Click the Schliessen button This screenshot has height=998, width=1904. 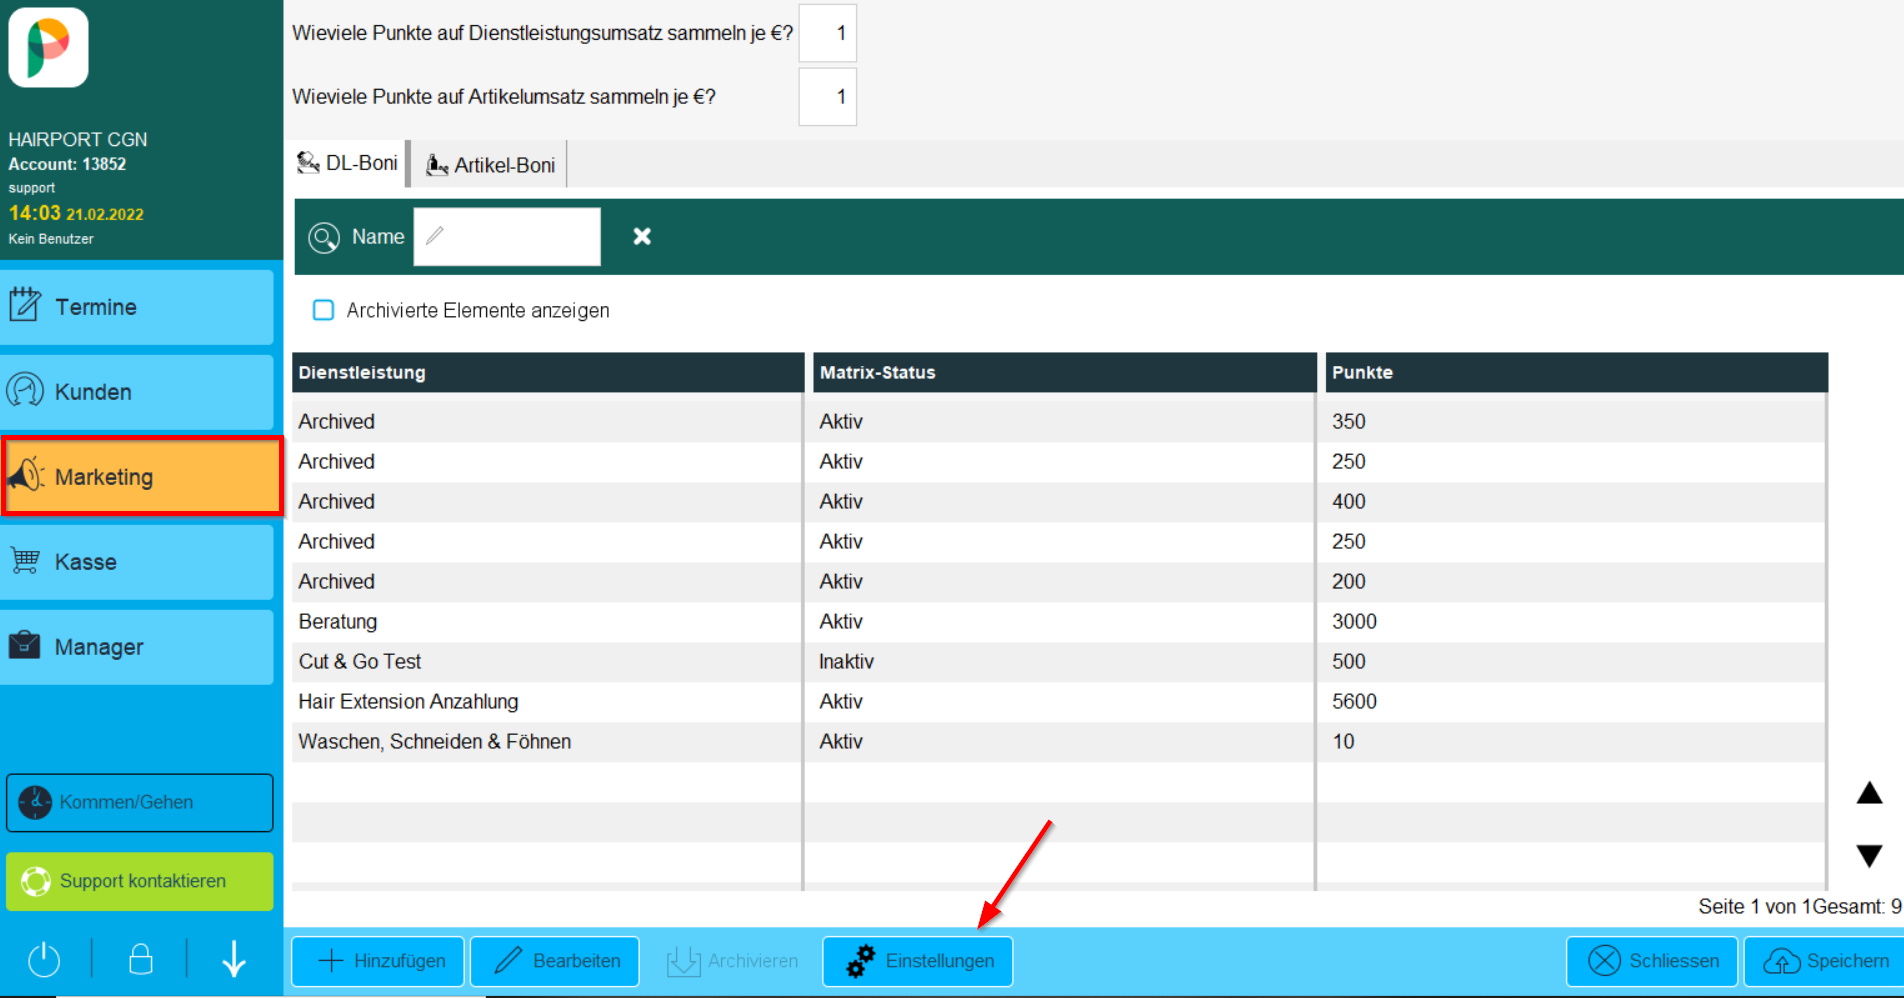(x=1653, y=961)
